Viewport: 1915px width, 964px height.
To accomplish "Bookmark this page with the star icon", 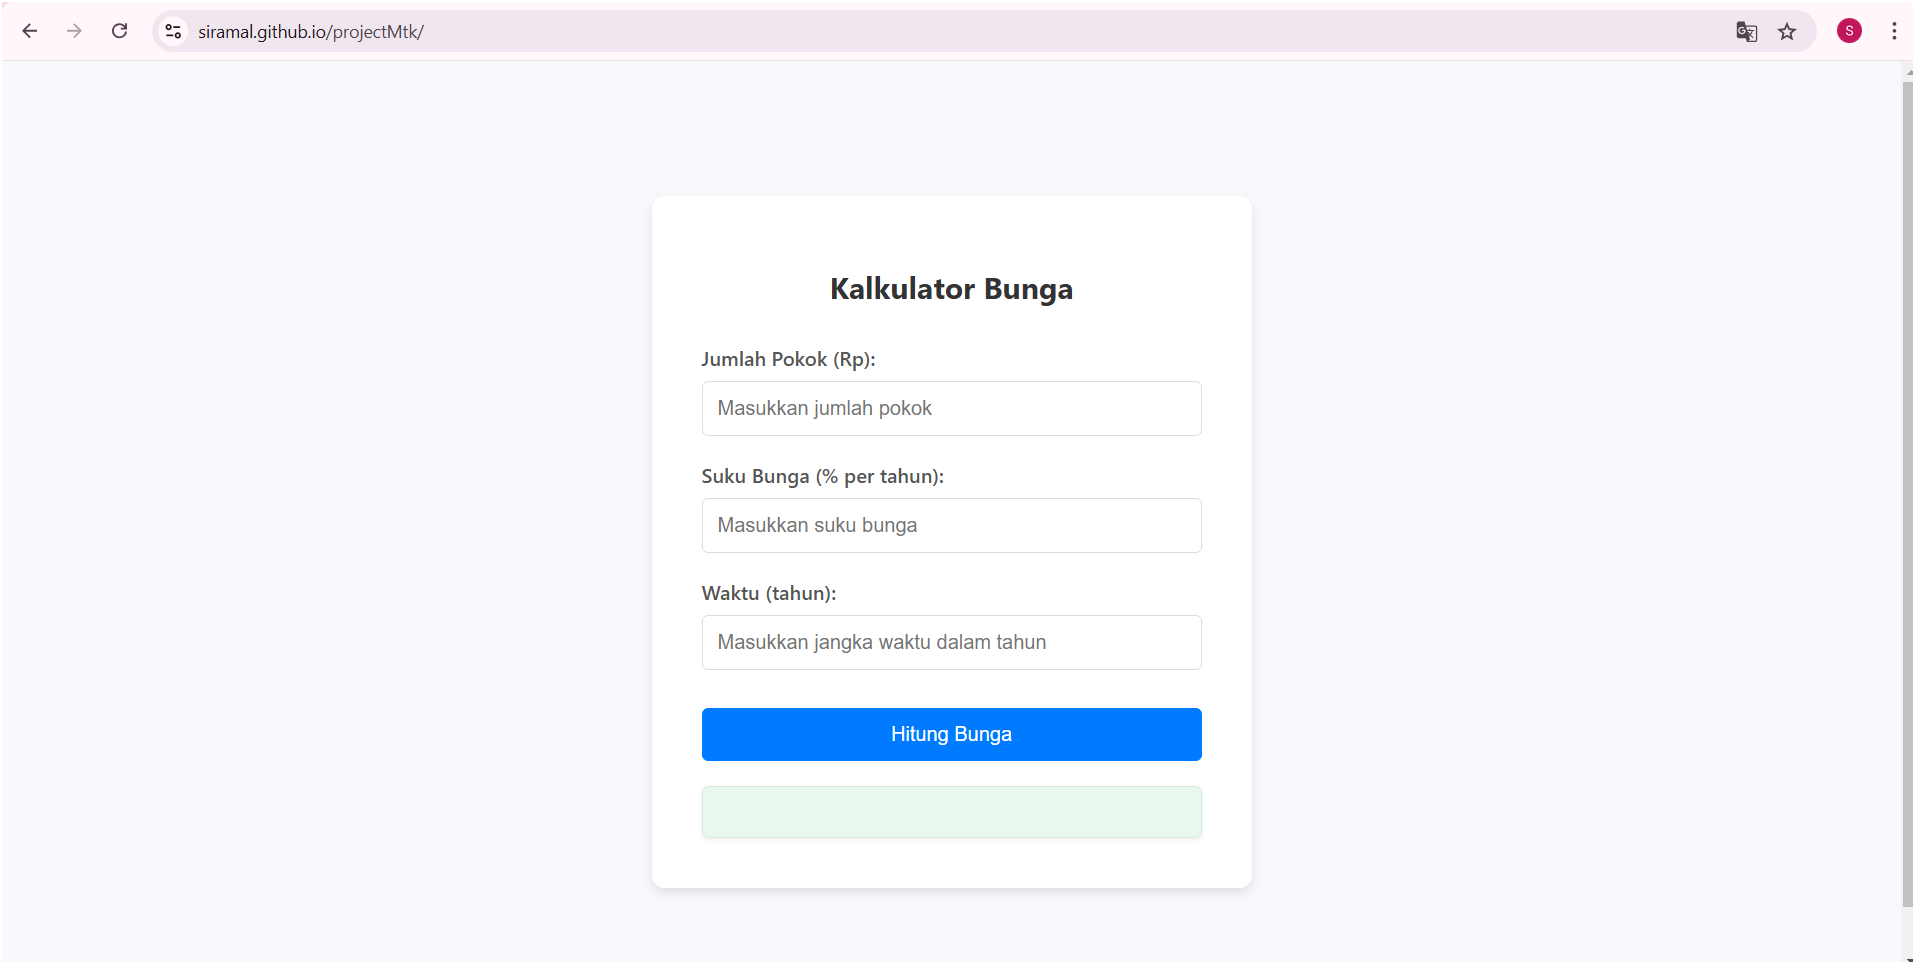I will 1787,32.
